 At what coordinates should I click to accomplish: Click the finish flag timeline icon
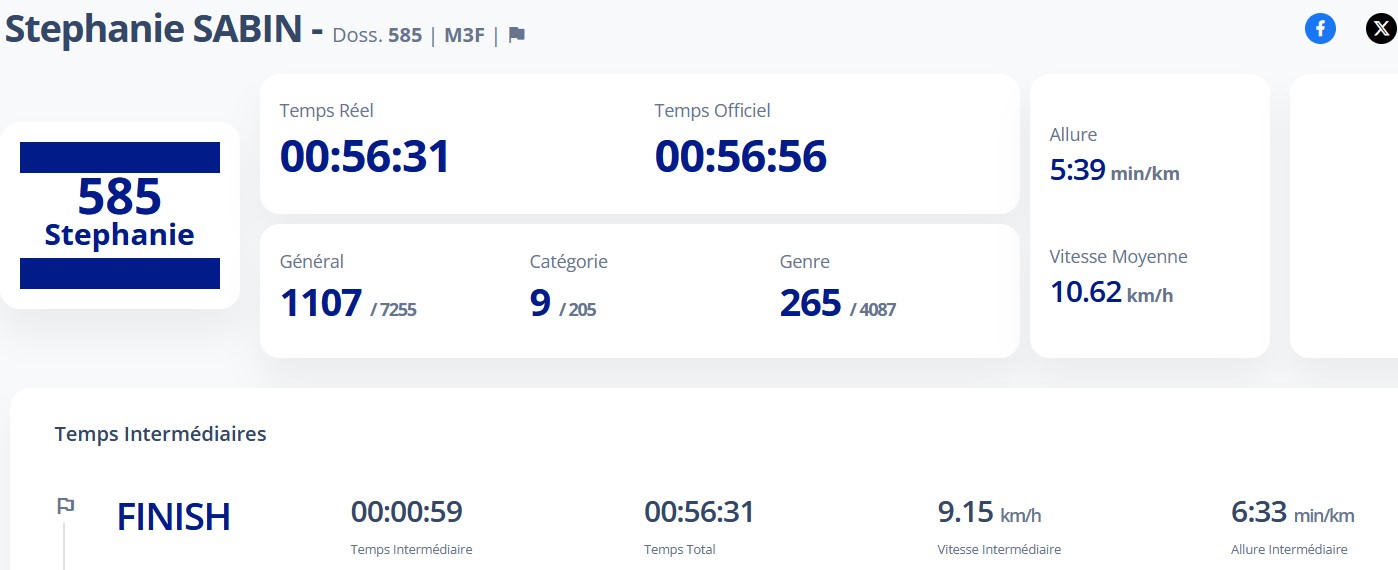(x=65, y=507)
